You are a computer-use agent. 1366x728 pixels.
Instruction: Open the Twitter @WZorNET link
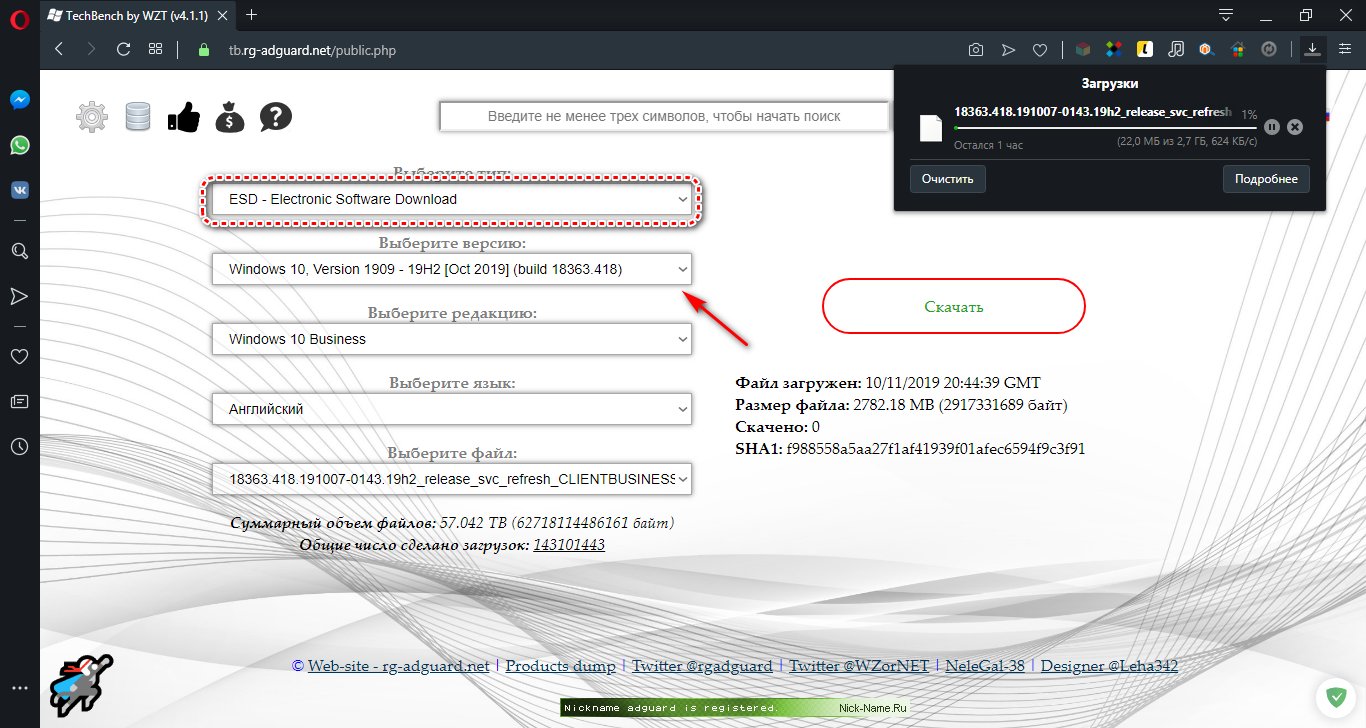pos(859,666)
